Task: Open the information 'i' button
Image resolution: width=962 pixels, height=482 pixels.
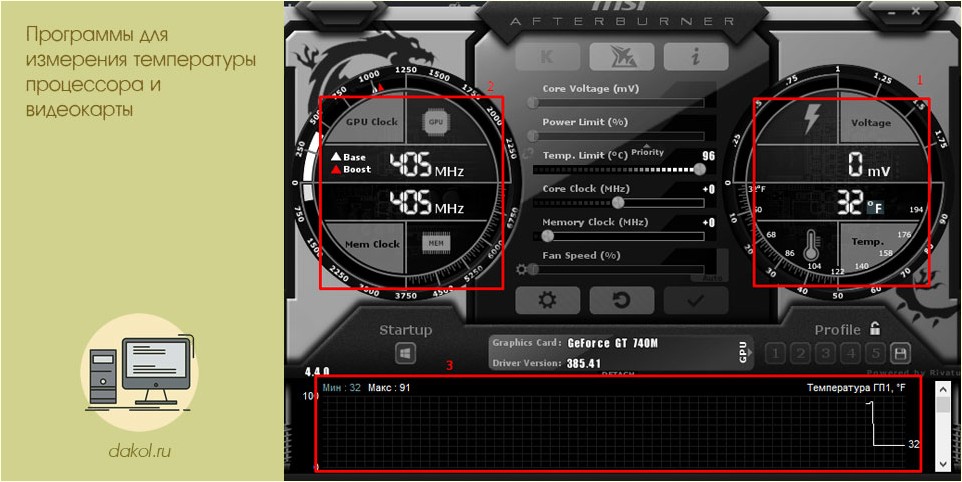Action: (696, 56)
